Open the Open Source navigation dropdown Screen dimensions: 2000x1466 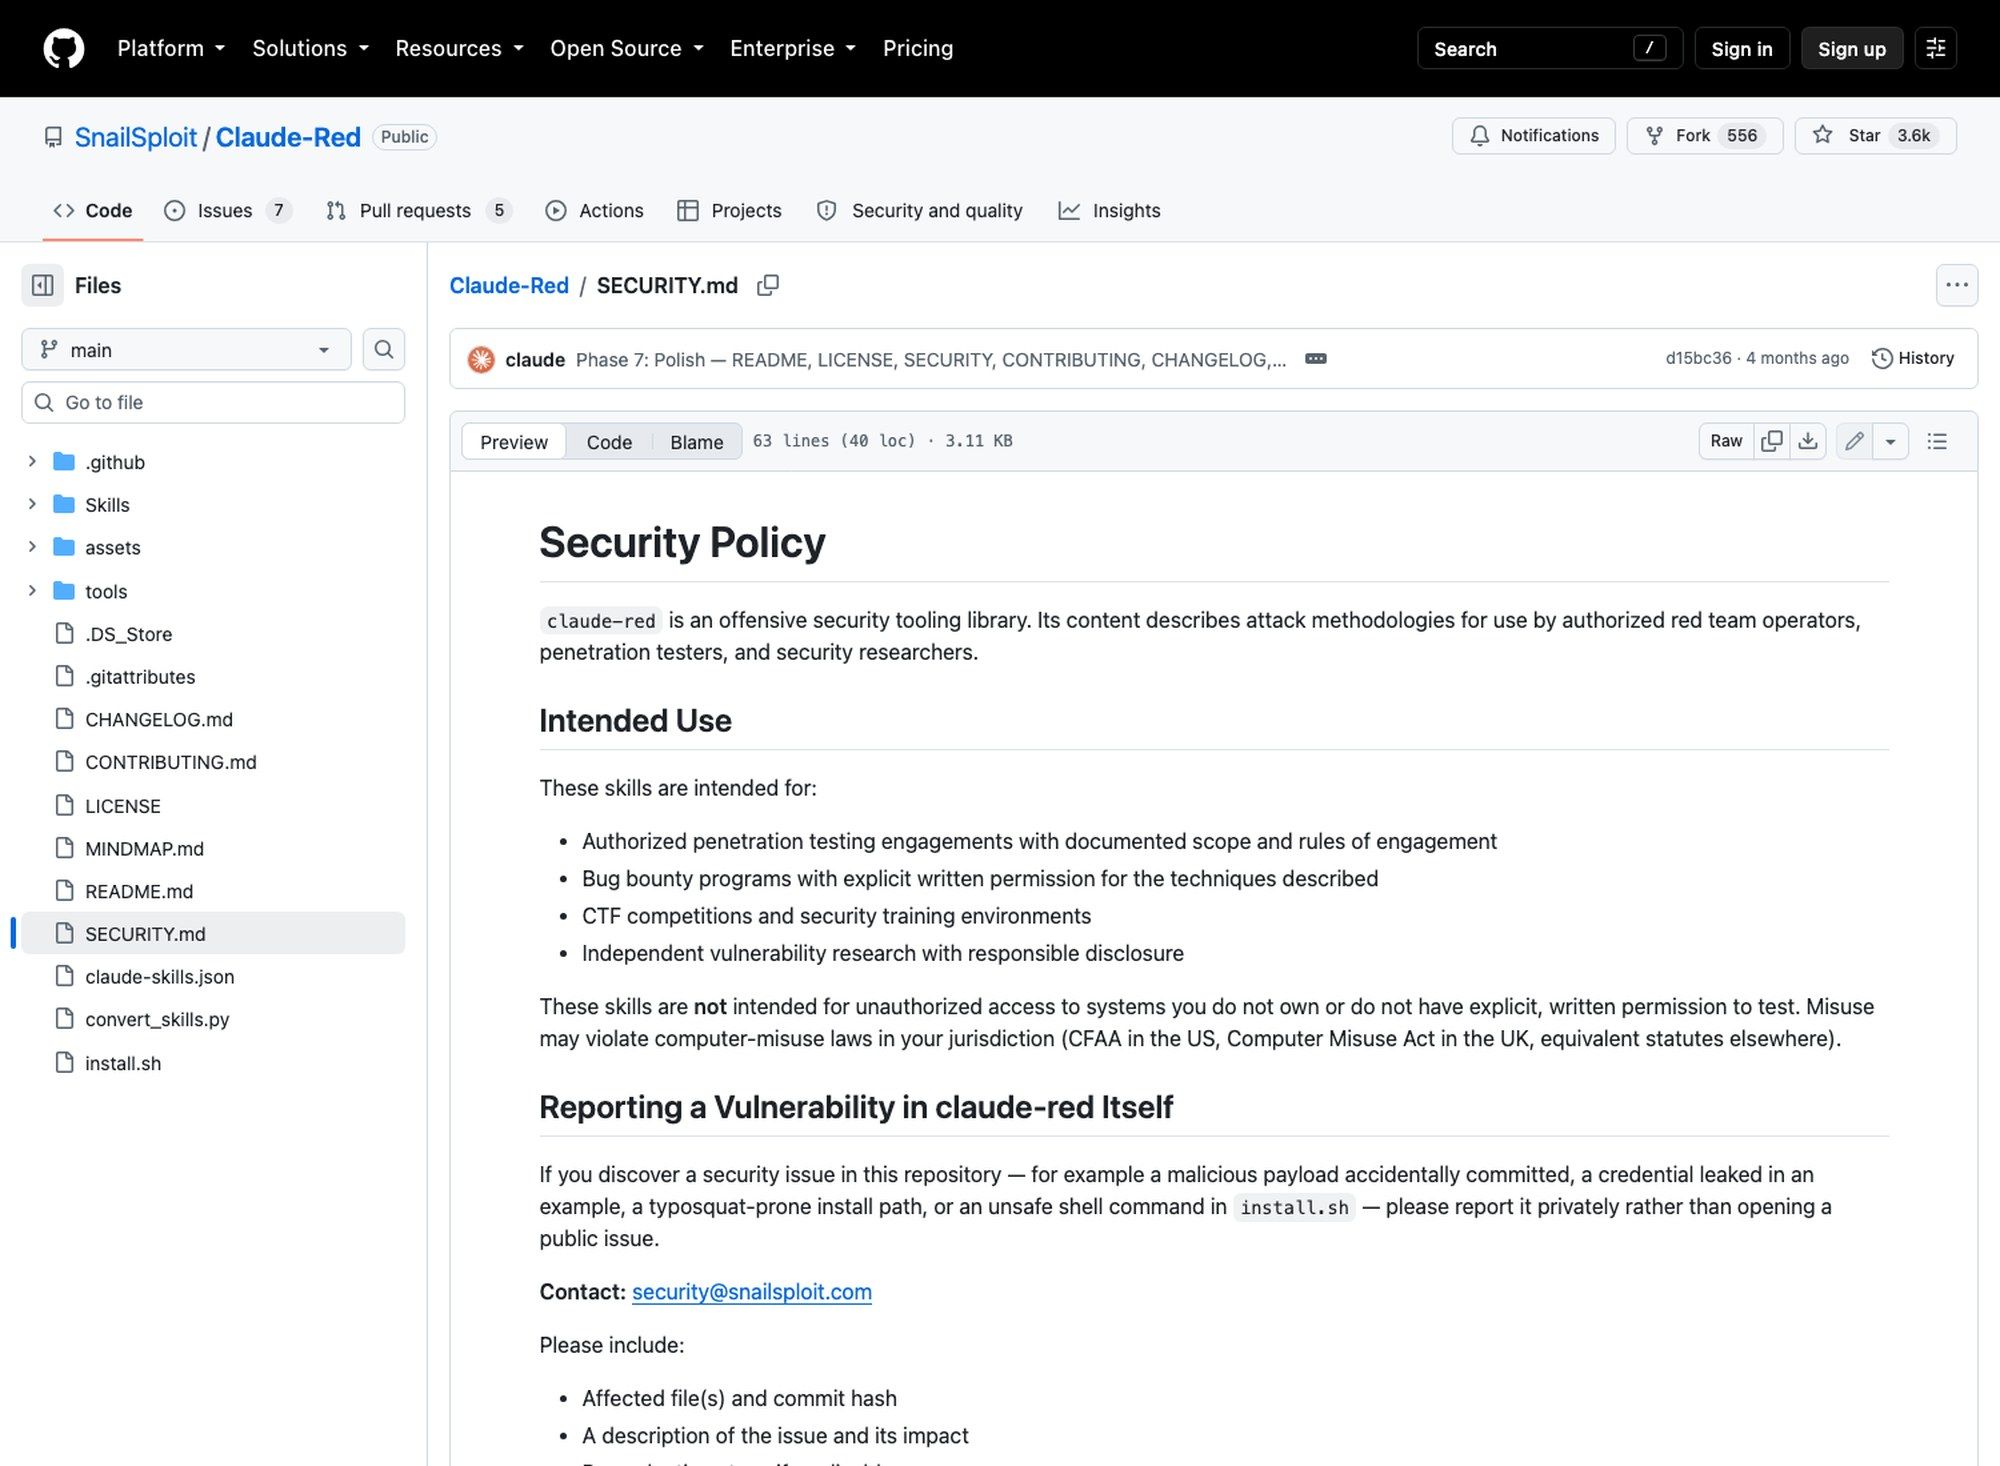(x=627, y=48)
